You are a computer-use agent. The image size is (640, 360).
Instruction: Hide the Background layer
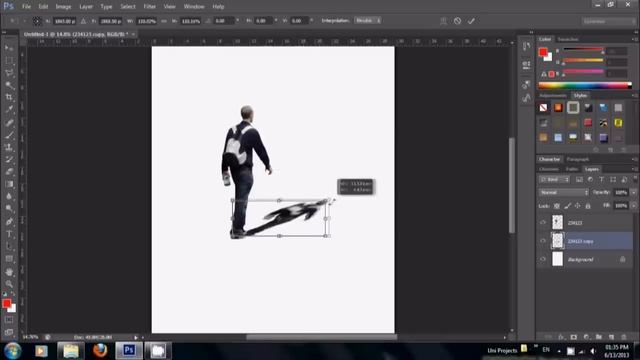pyautogui.click(x=543, y=259)
